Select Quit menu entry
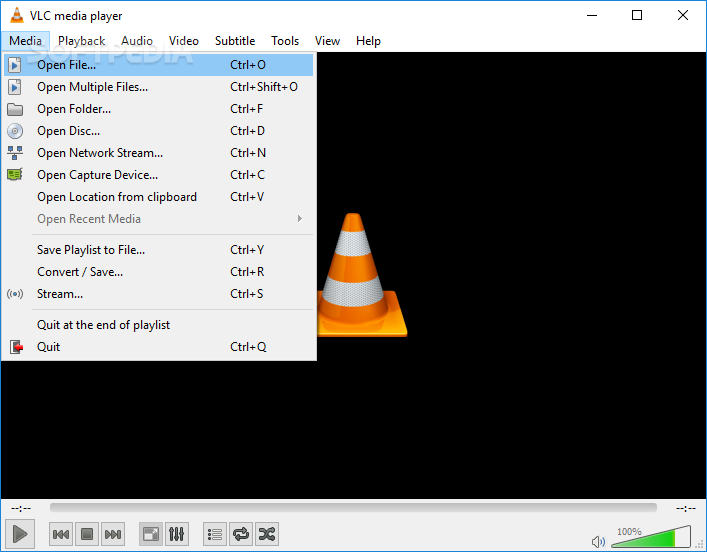Viewport: 707px width, 552px height. click(x=159, y=347)
